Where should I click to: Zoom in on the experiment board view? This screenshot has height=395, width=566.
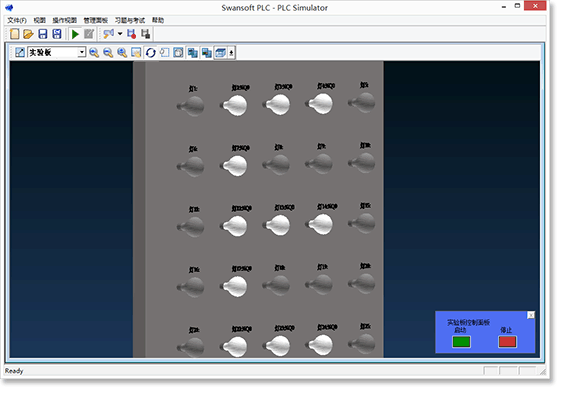pyautogui.click(x=94, y=53)
